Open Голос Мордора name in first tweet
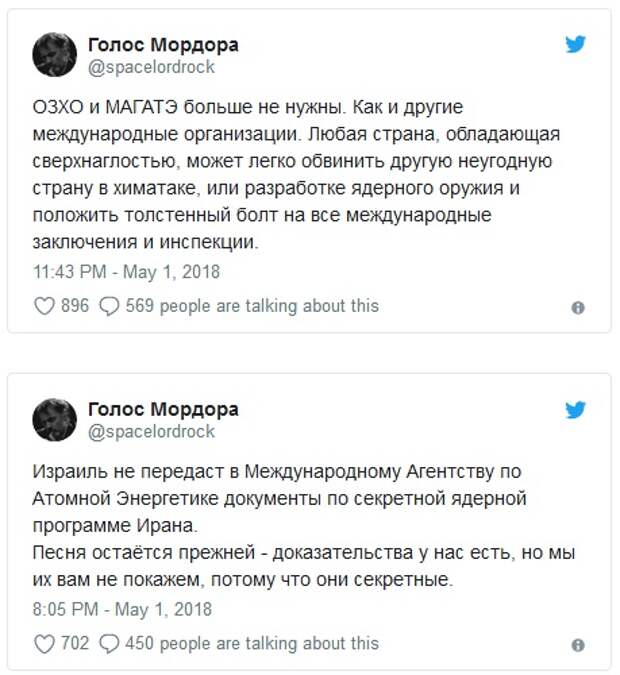The height and width of the screenshot is (675, 620). coord(163,45)
